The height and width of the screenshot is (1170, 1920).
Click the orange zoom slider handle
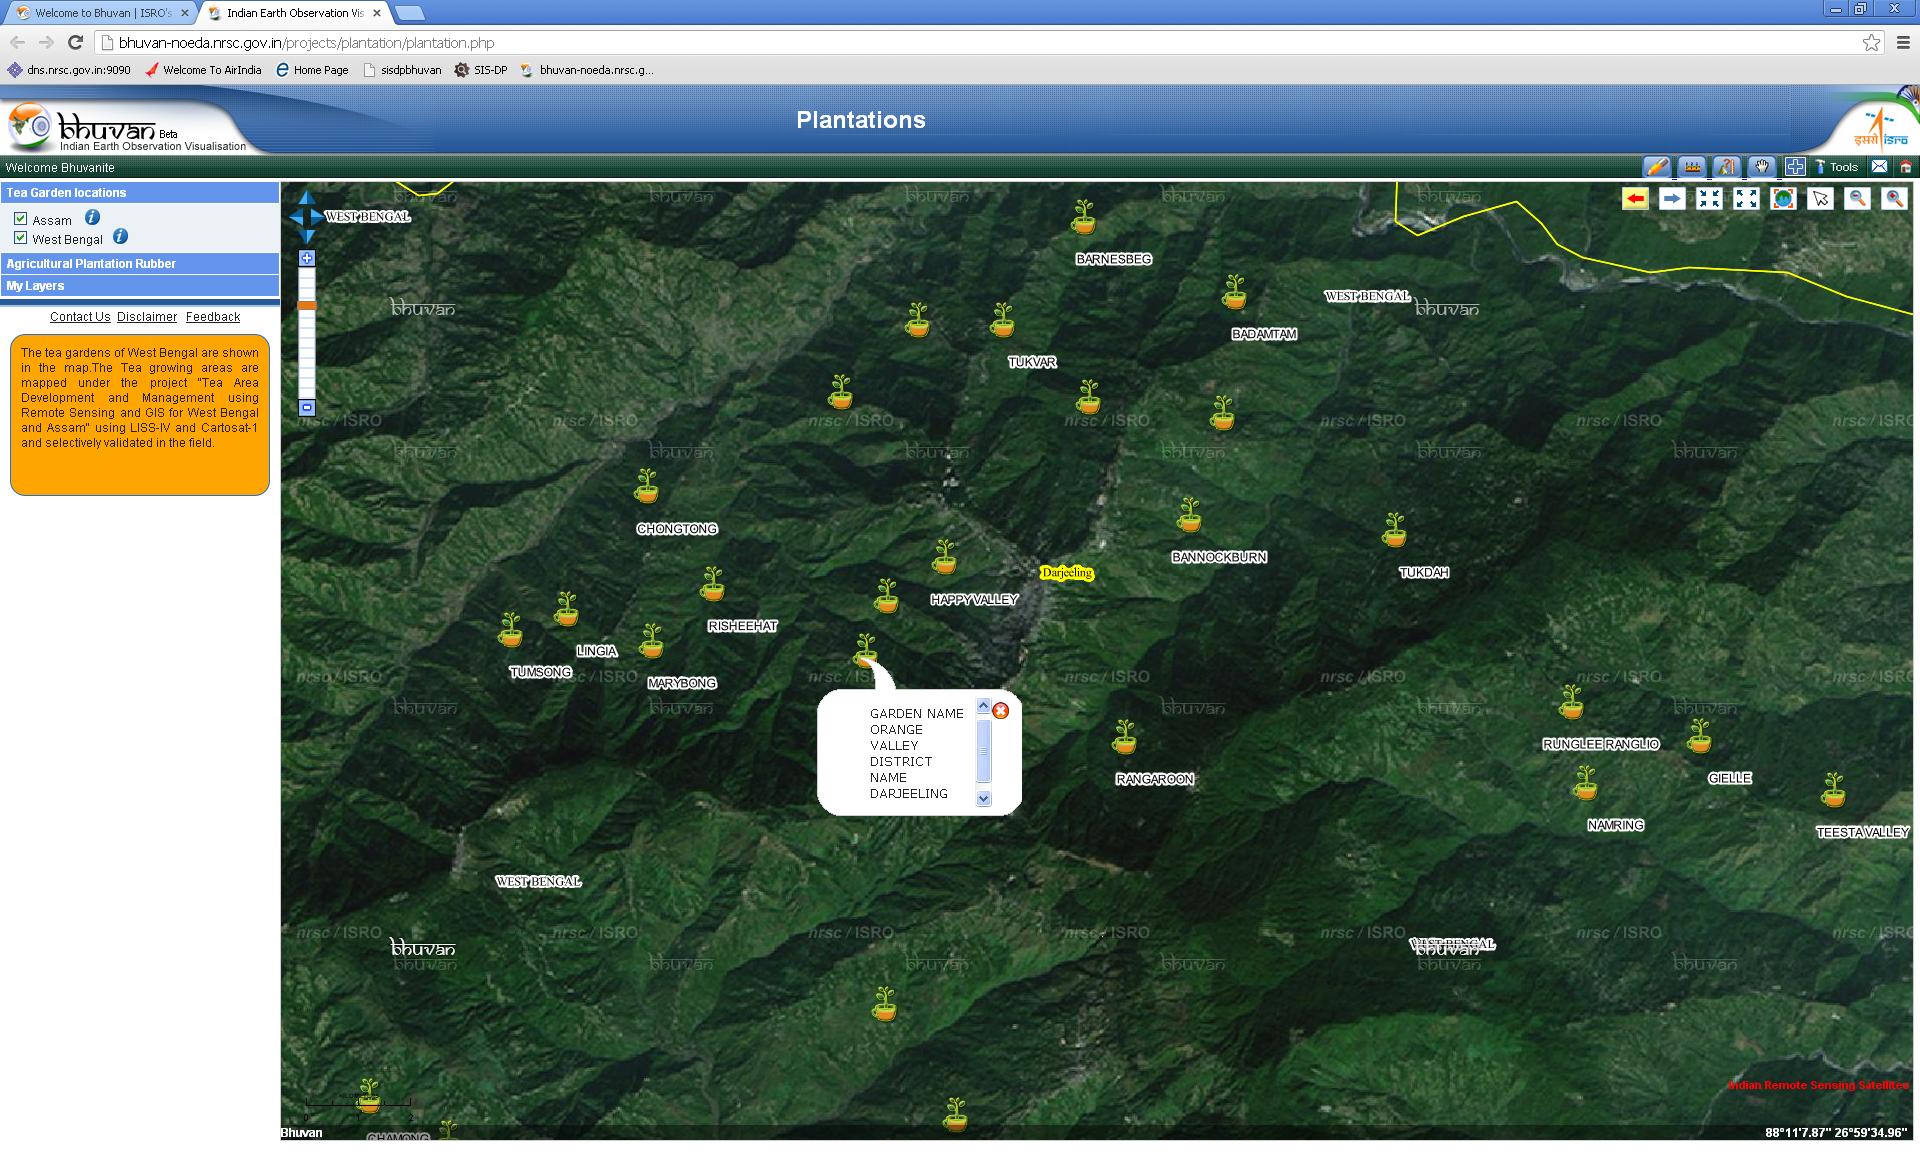click(307, 305)
